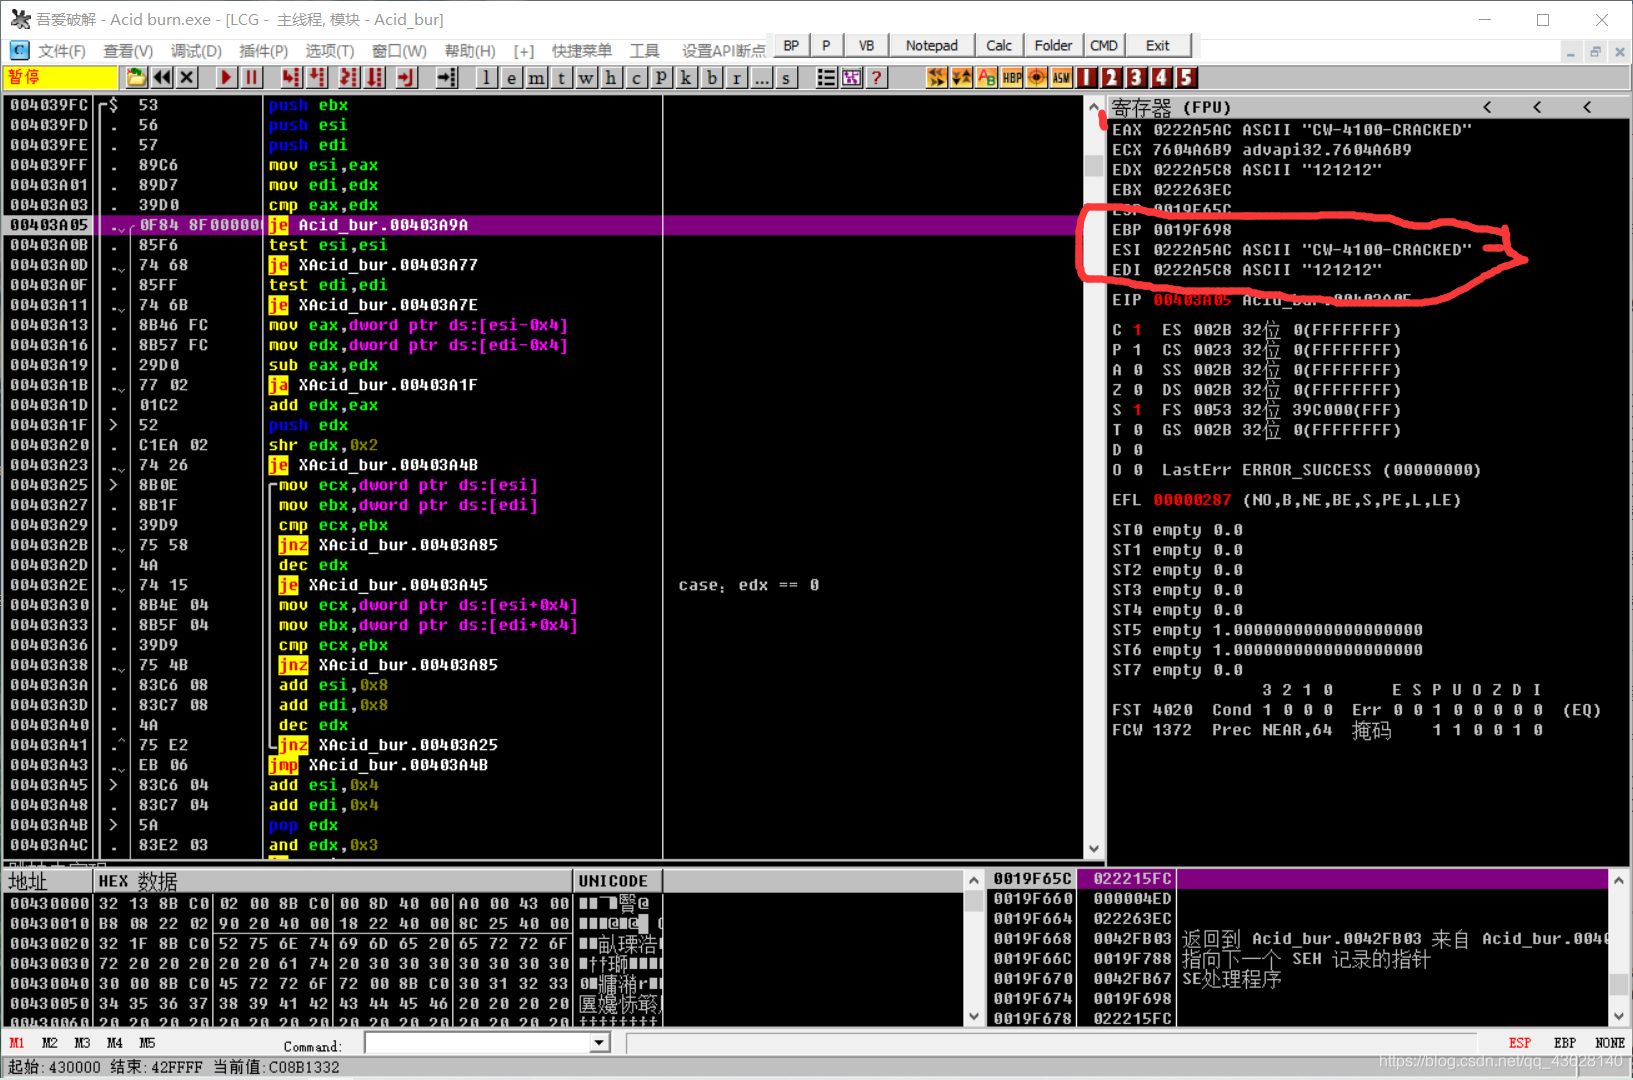Show Handles window with the 'h' button
This screenshot has height=1080, width=1633.
coord(611,77)
